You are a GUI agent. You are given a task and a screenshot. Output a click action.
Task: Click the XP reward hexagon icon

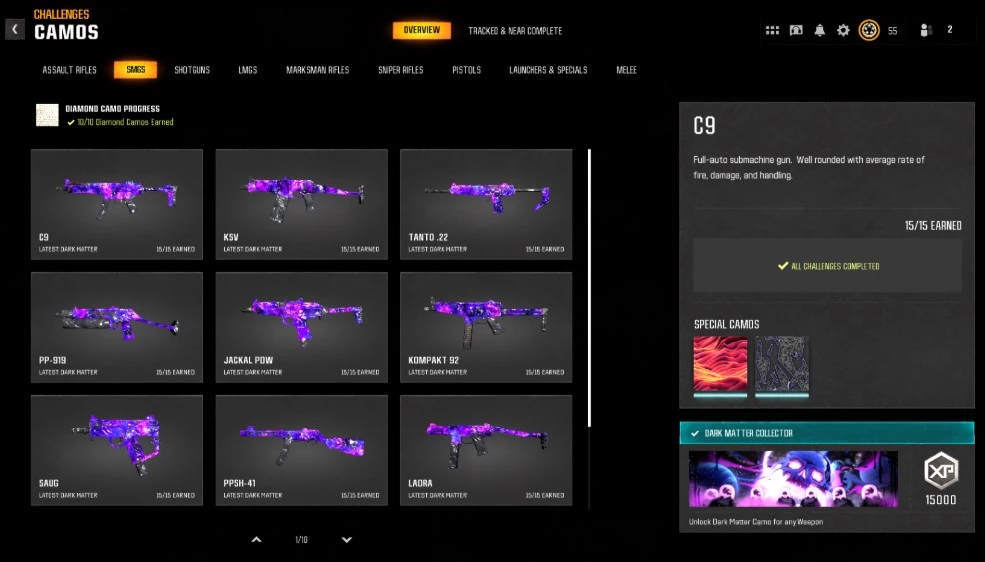point(940,470)
